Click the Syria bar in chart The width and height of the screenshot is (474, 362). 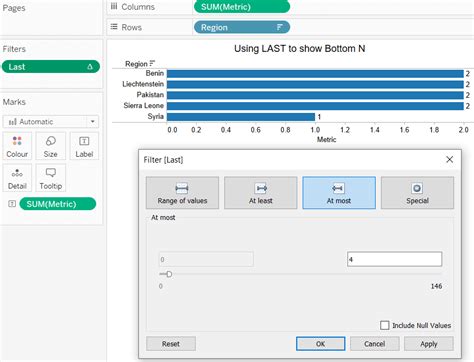pos(241,117)
